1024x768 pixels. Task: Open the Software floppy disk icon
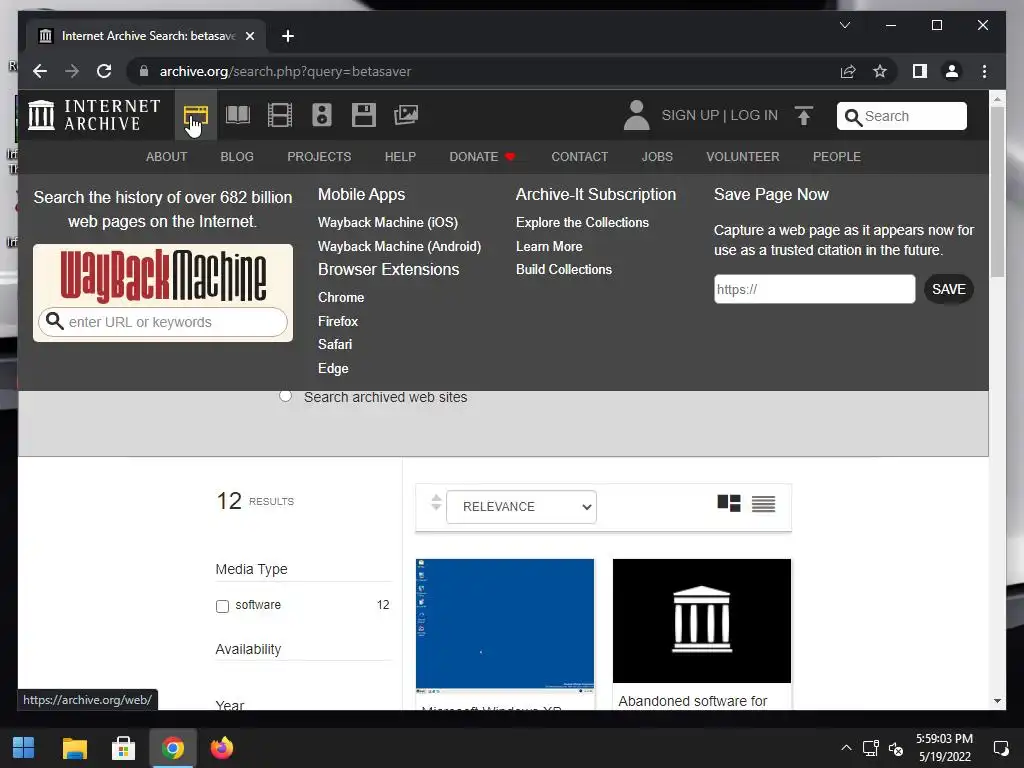click(x=364, y=116)
